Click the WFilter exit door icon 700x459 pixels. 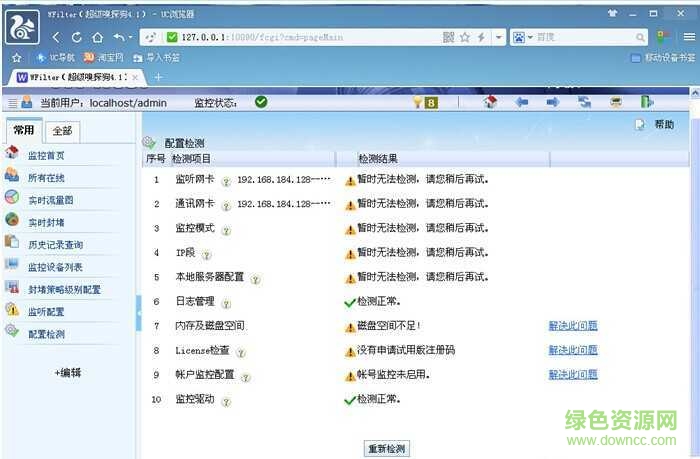(647, 102)
